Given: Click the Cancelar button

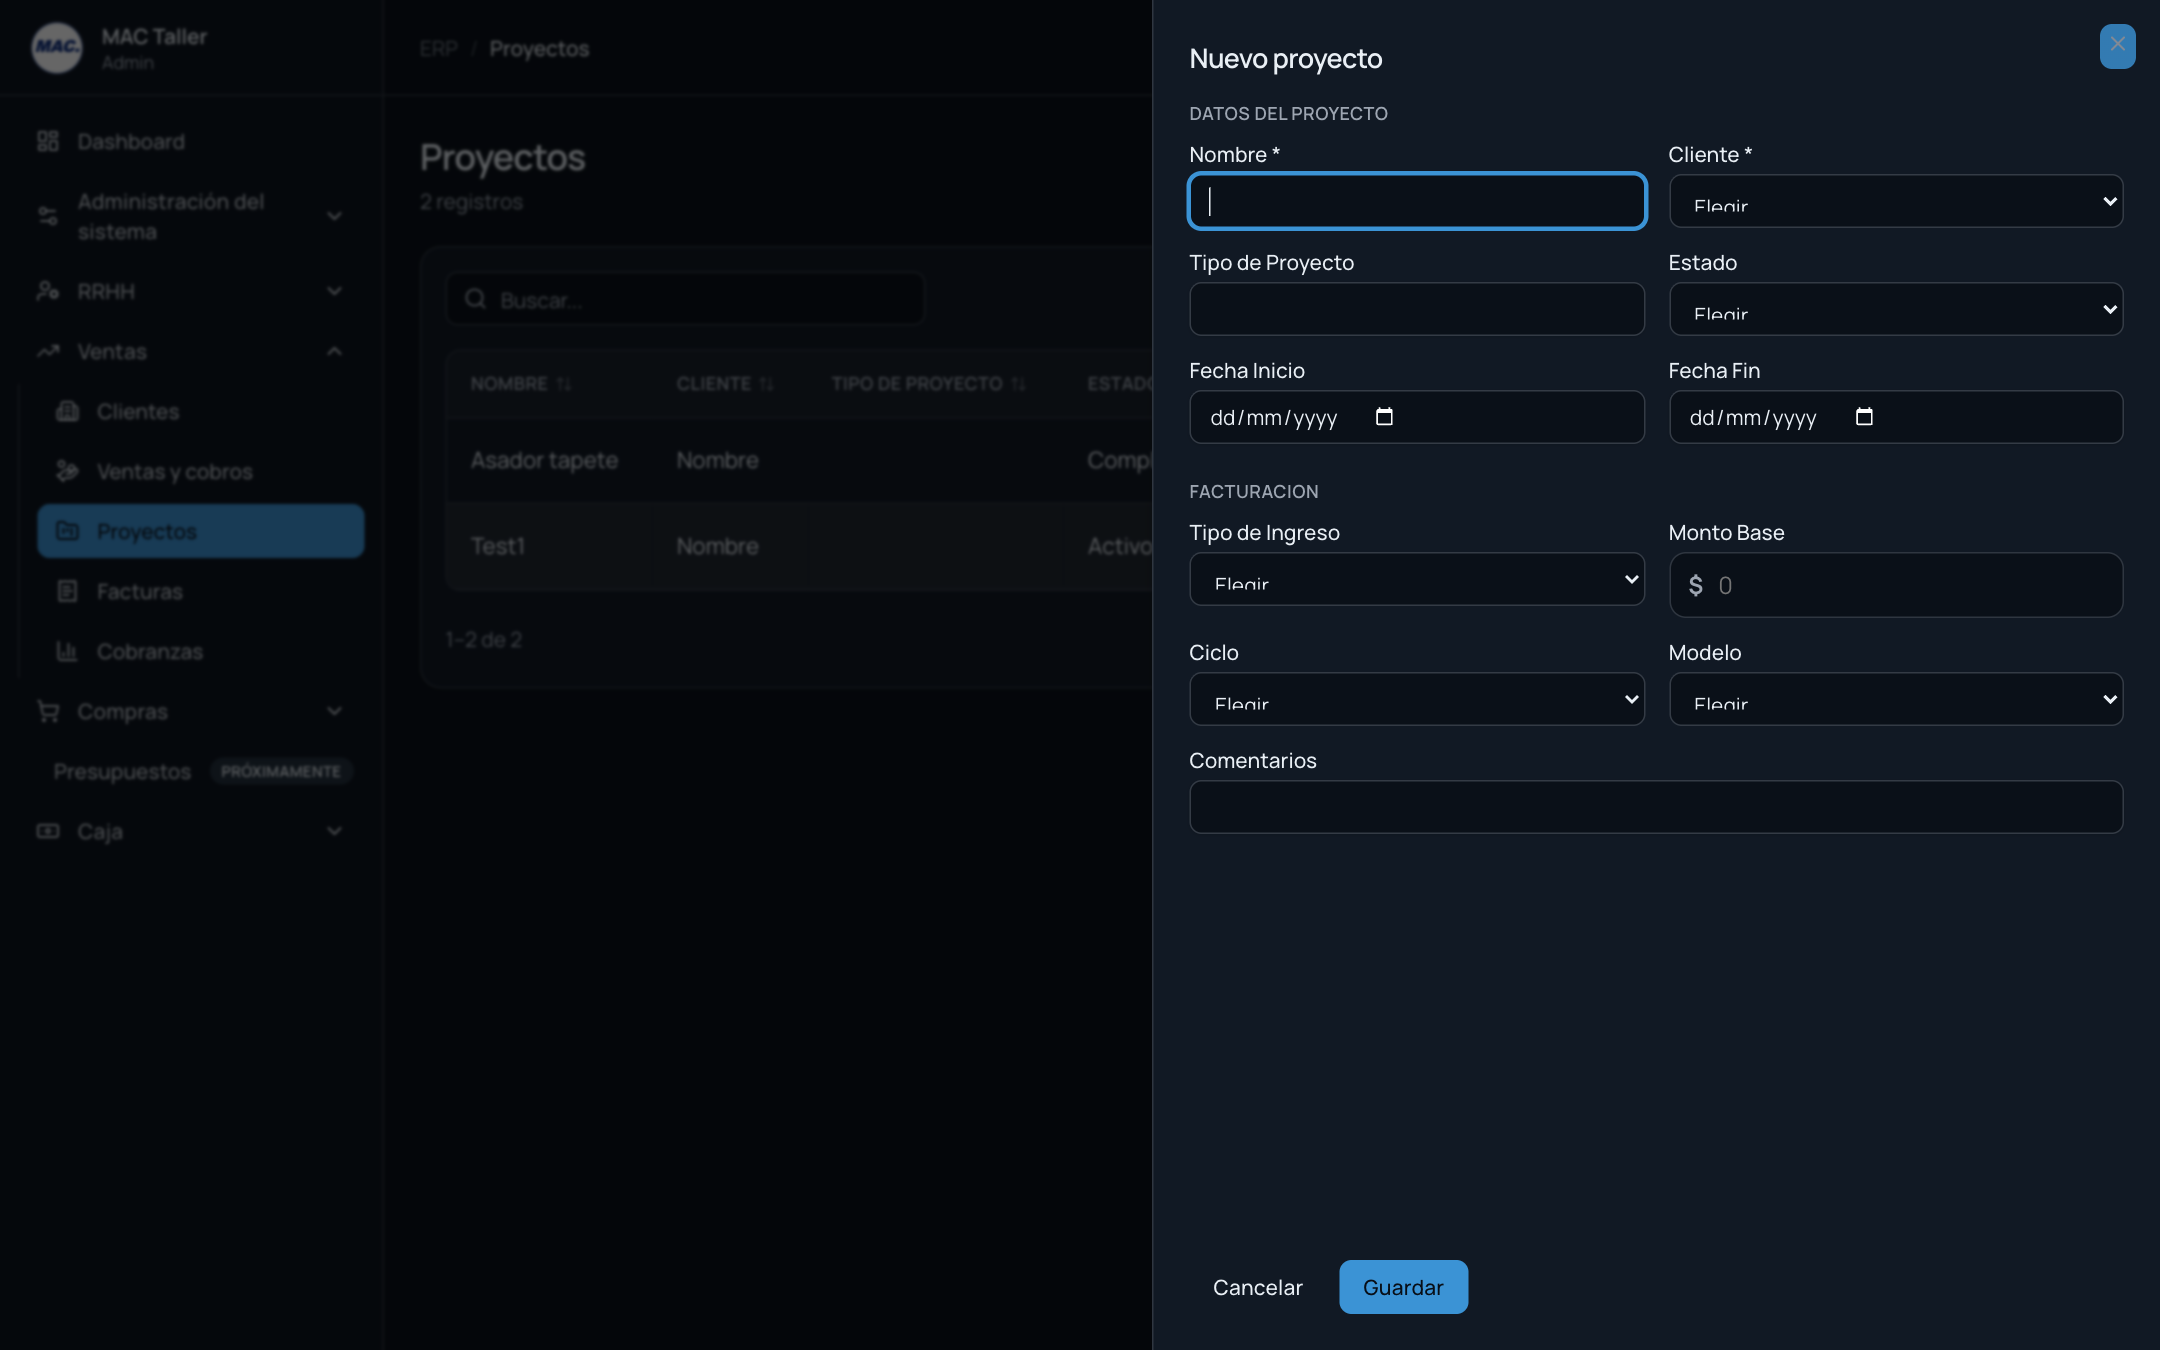Looking at the screenshot, I should click(1257, 1287).
